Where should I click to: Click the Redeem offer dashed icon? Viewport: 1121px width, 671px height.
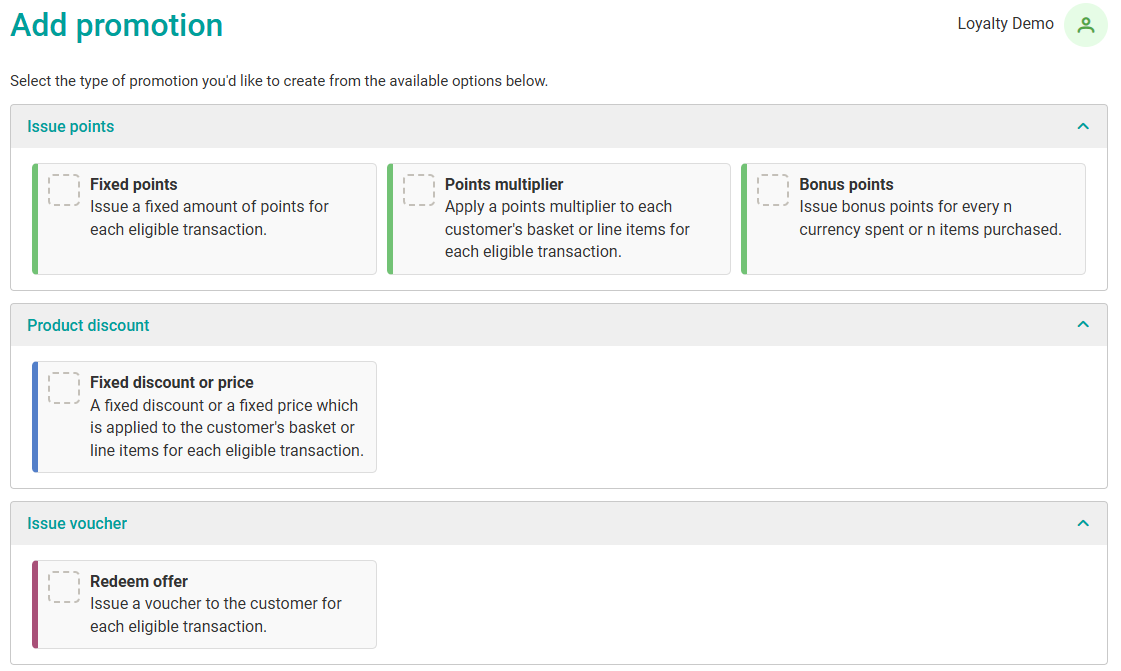point(64,587)
